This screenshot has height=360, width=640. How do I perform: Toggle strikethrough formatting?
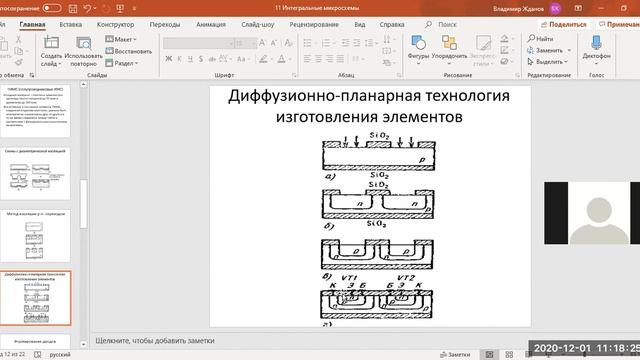pyautogui.click(x=212, y=59)
